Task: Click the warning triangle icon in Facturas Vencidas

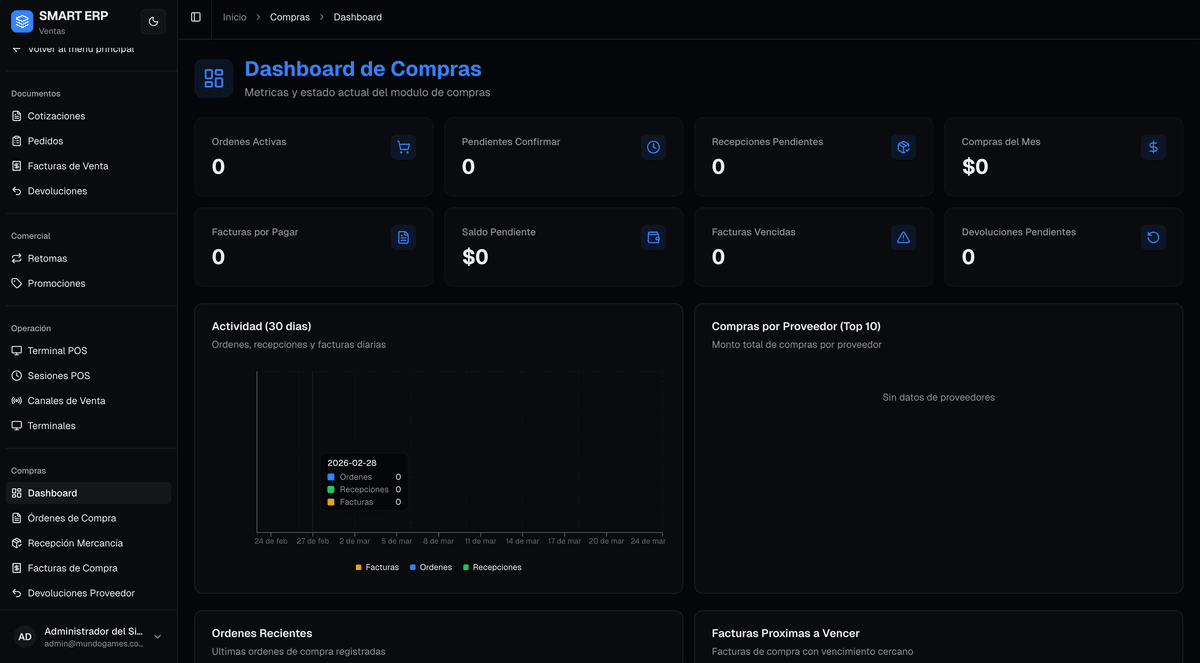Action: click(903, 237)
